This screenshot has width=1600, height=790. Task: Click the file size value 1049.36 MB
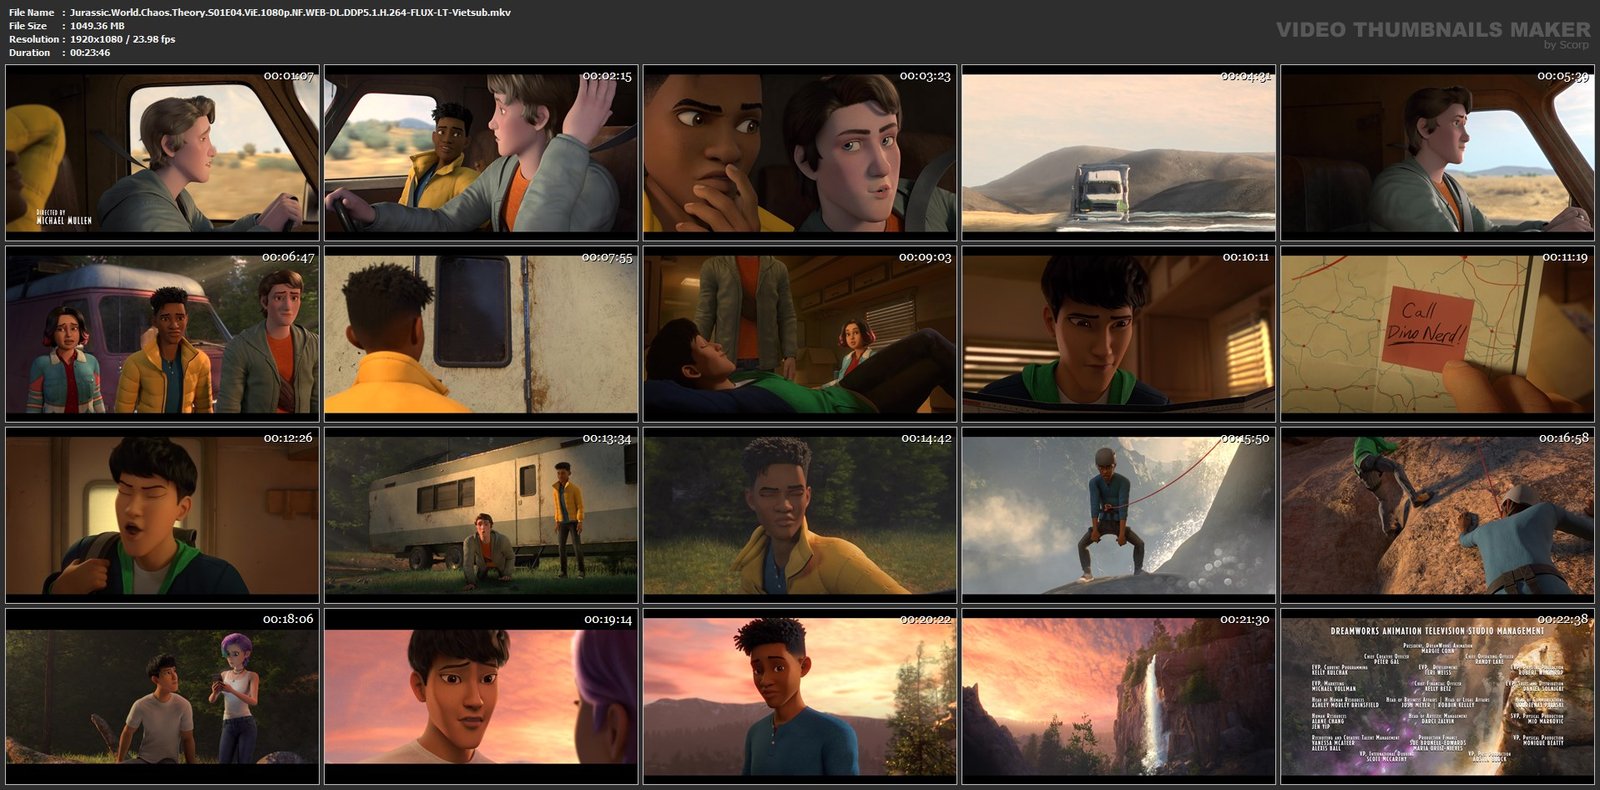[97, 26]
